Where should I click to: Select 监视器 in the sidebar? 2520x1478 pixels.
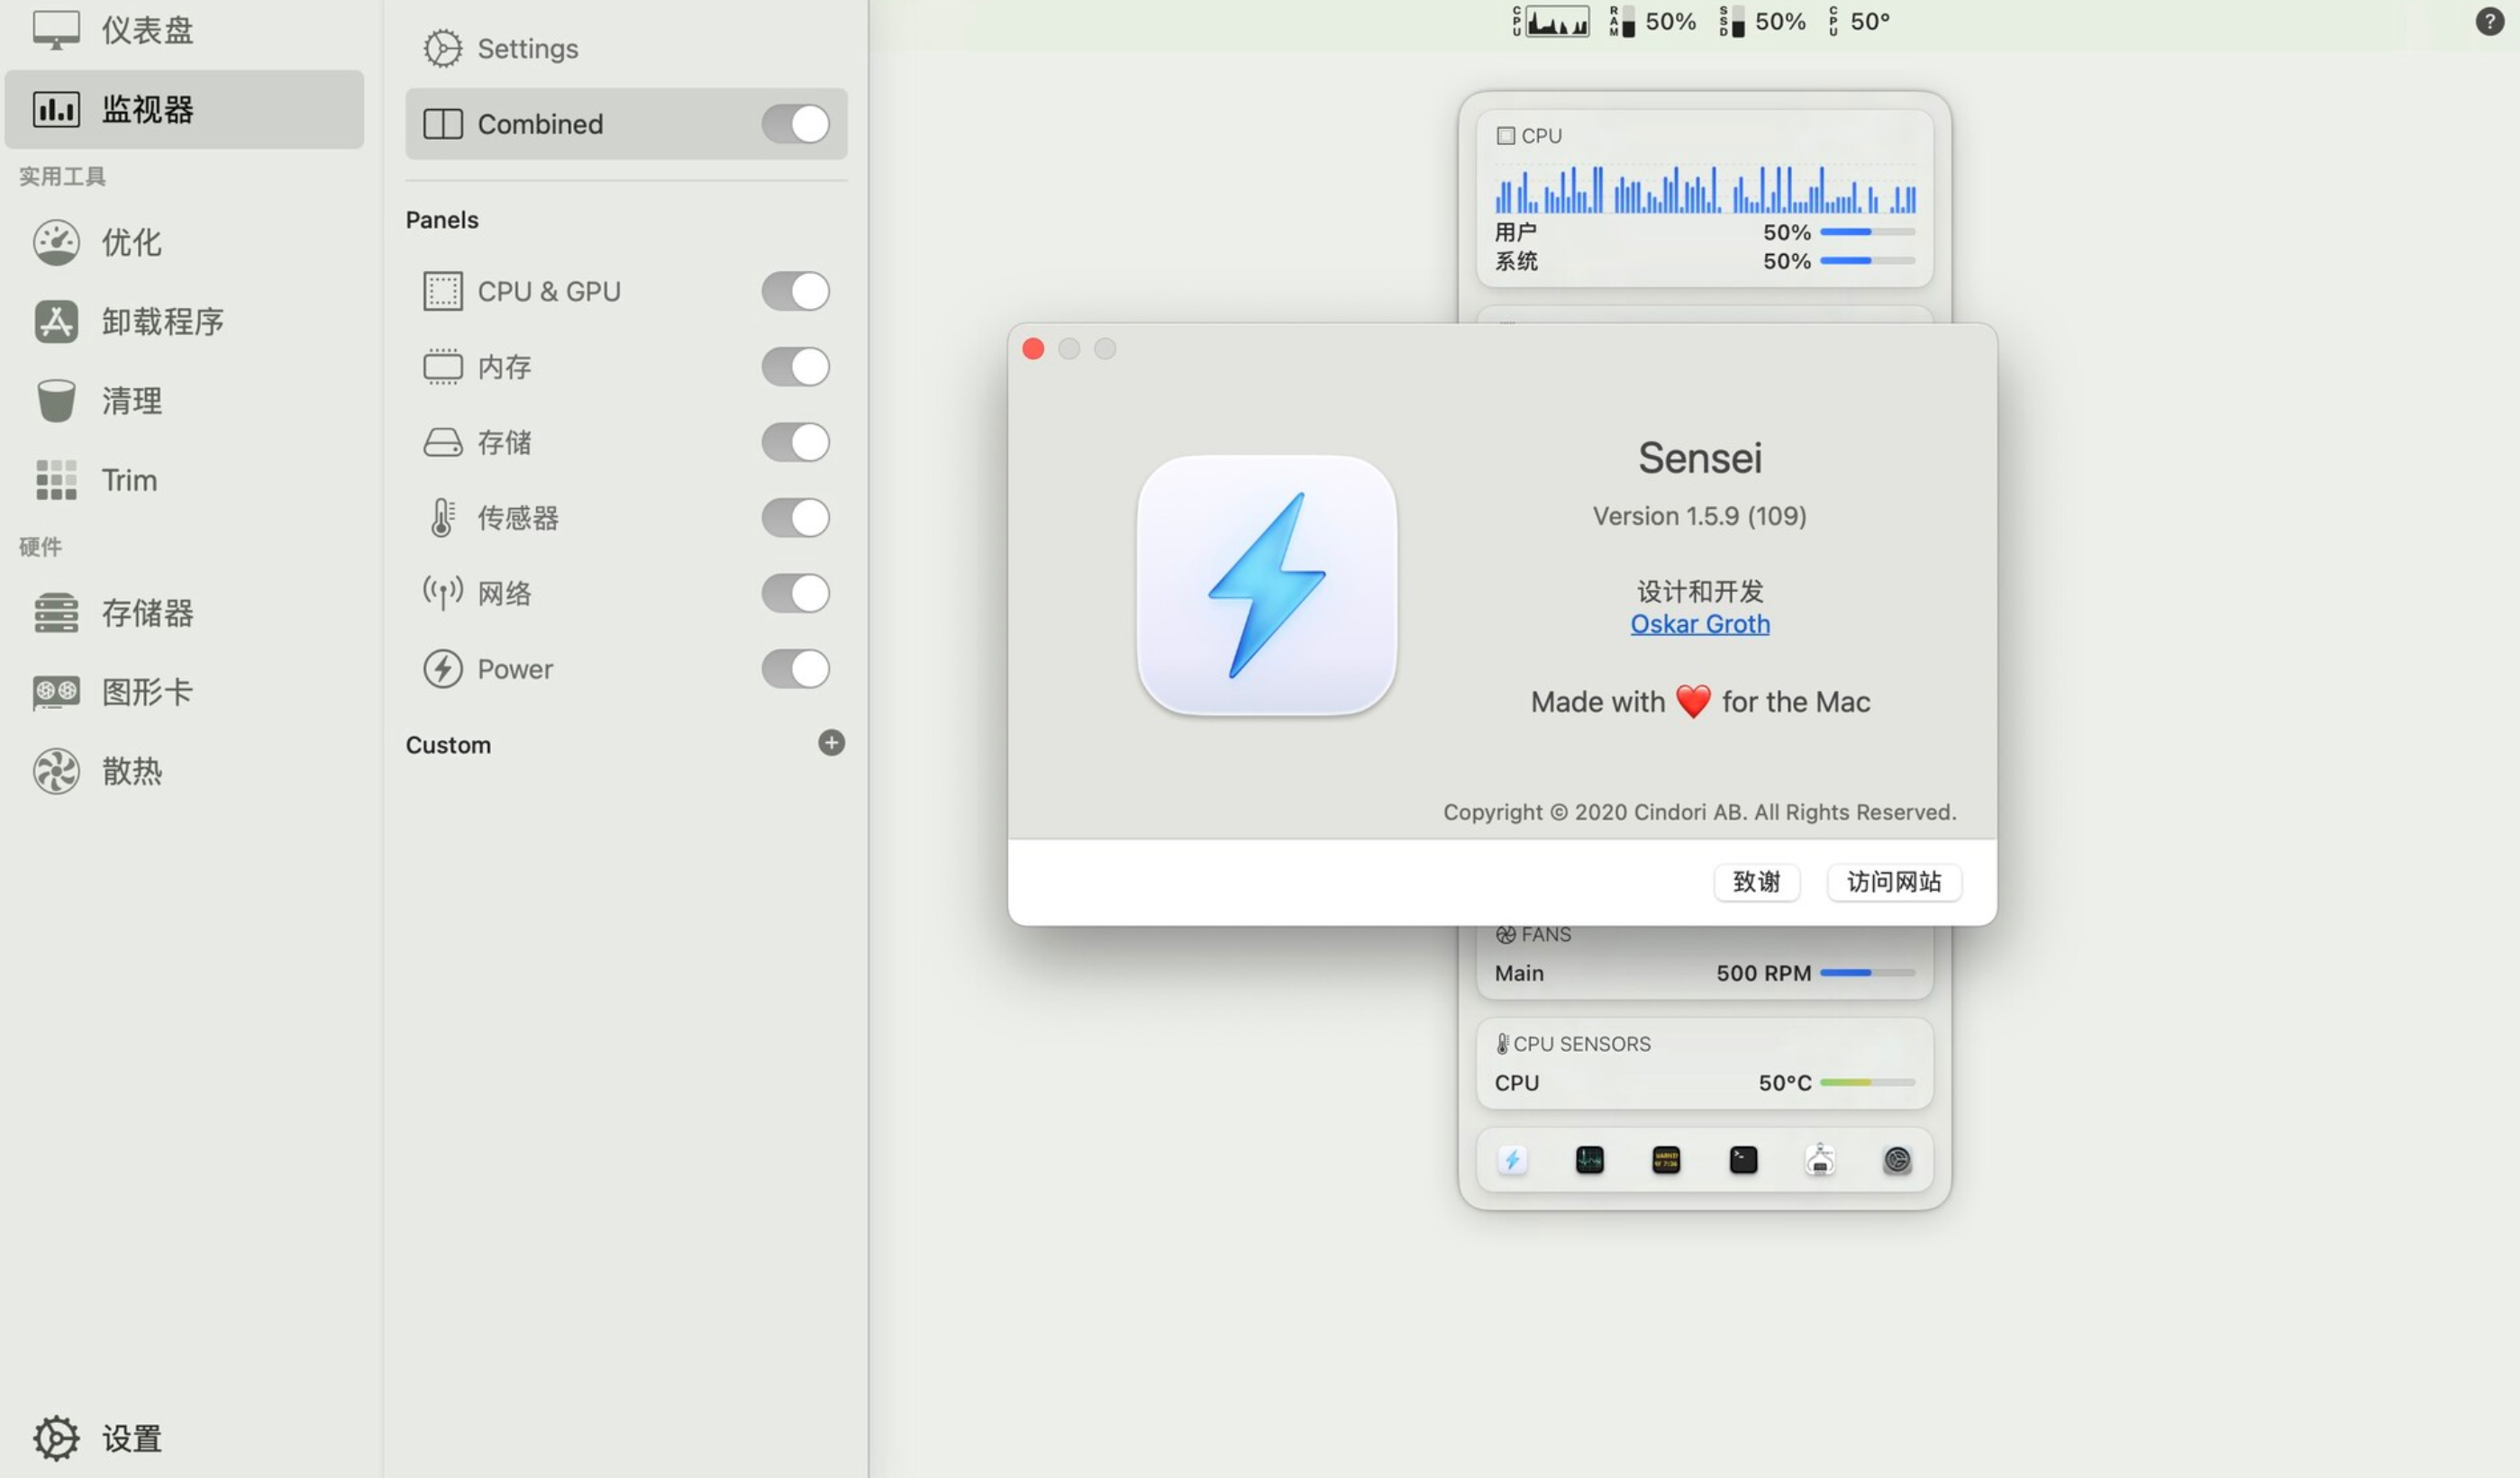pos(184,109)
